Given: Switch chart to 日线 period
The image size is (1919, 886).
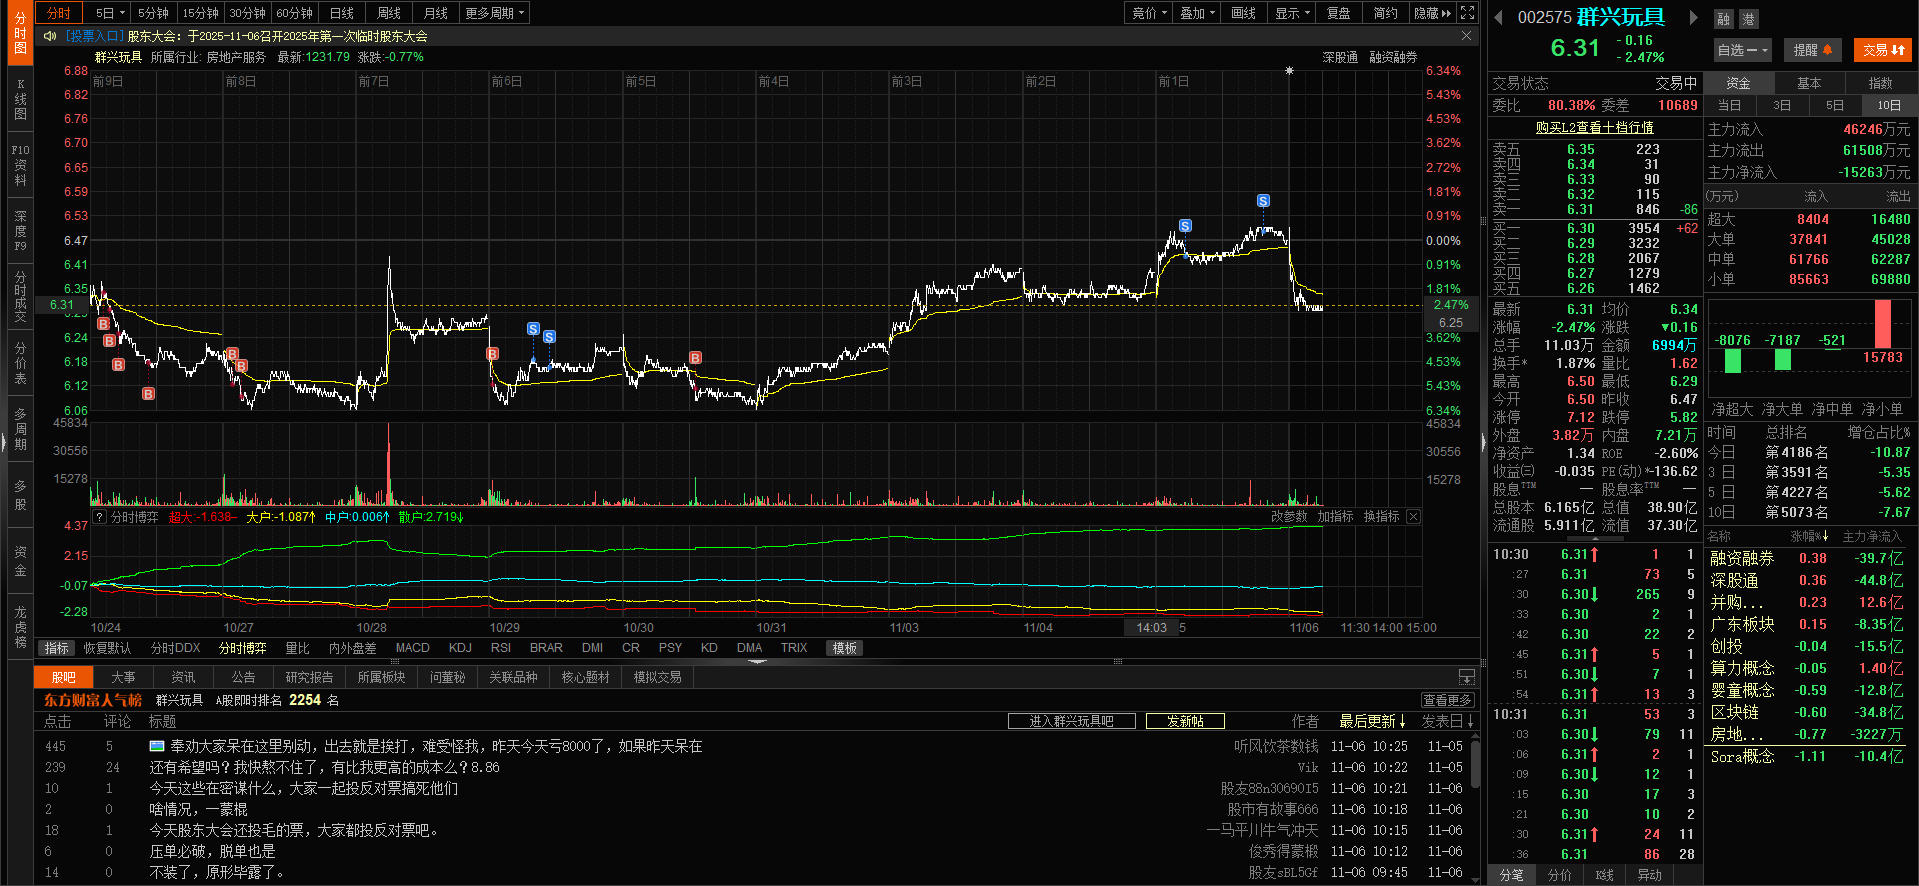Looking at the screenshot, I should (x=342, y=13).
